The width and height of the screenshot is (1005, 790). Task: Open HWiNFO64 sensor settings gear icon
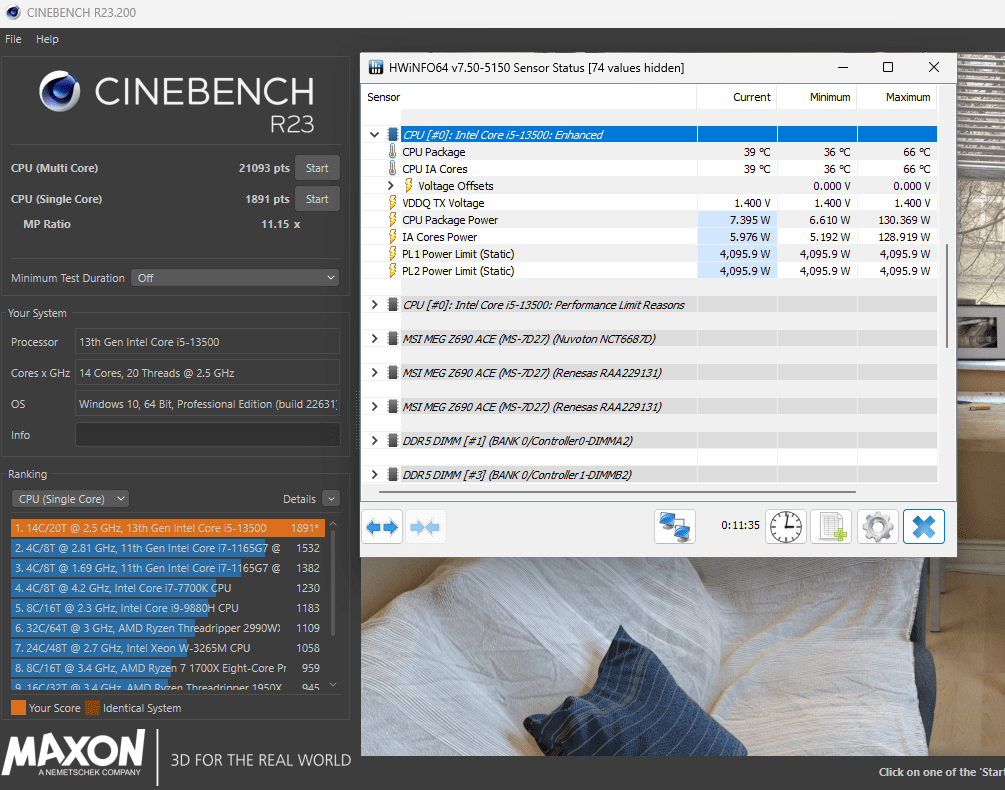[877, 527]
